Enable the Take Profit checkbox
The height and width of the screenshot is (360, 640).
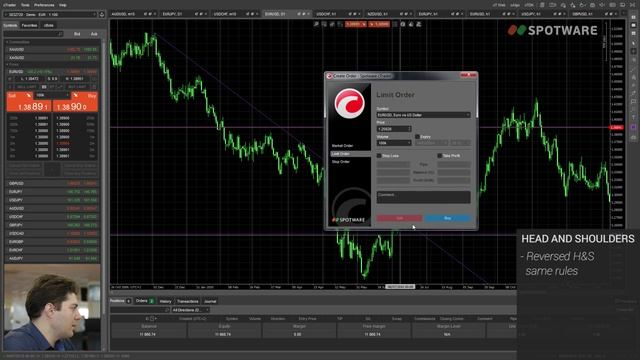point(440,156)
